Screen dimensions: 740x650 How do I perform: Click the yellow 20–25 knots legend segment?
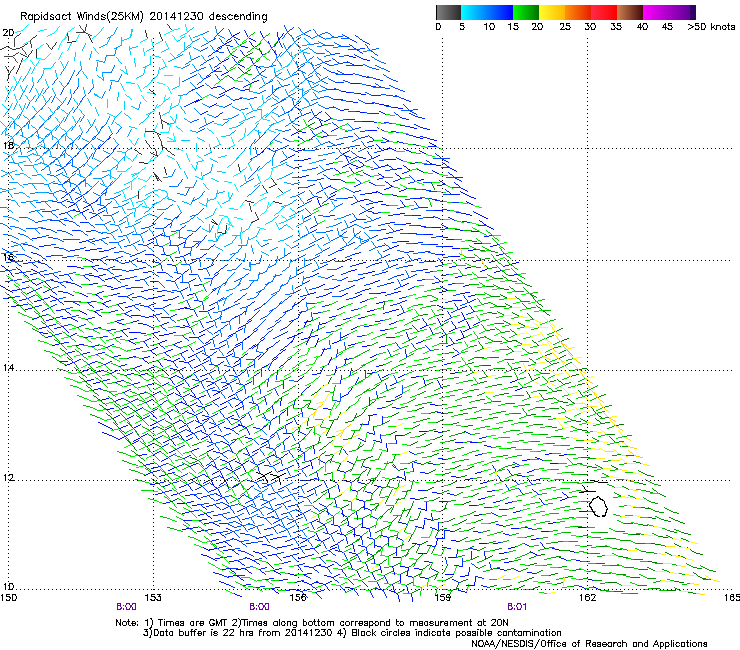point(552,12)
